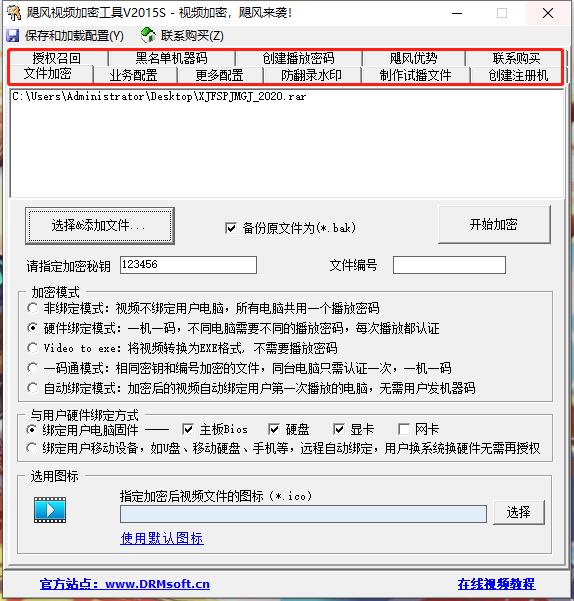Toggle 备份原文件为(*.bak) checkbox

pyautogui.click(x=231, y=228)
